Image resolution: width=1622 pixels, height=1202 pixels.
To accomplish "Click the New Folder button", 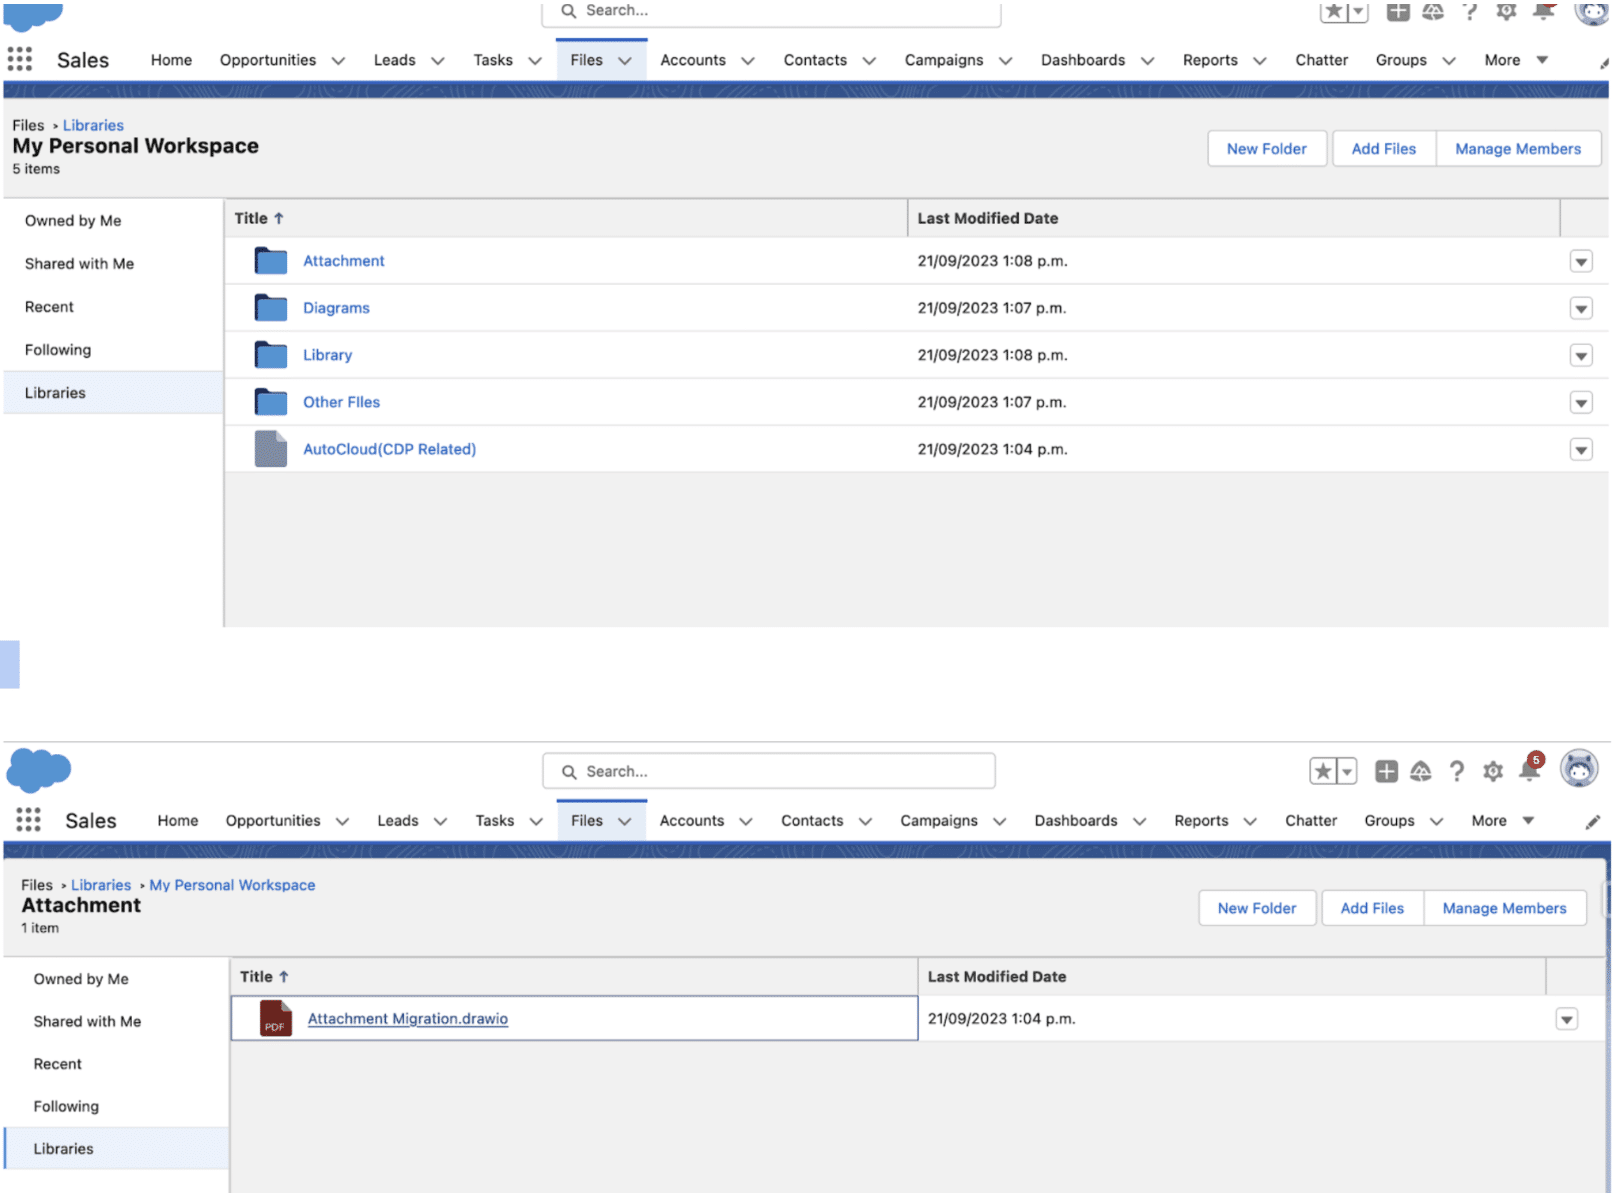I will [1266, 148].
